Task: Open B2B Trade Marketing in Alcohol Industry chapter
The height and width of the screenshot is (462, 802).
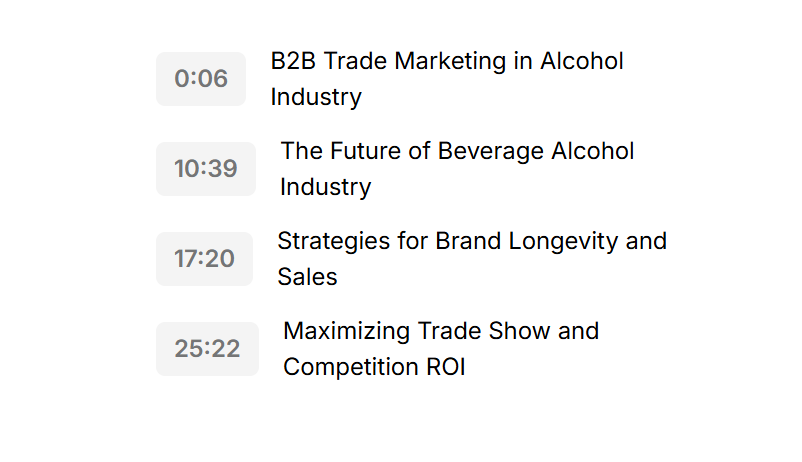Action: click(x=447, y=79)
